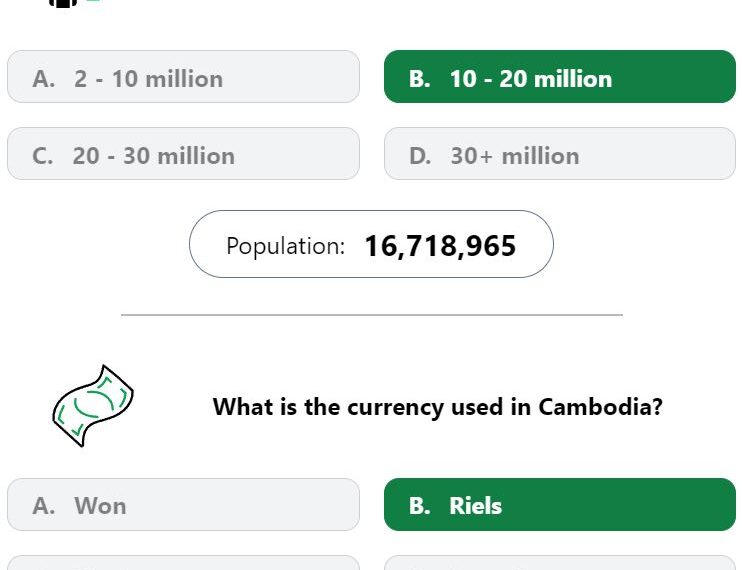Click the 'Population:' label text
The height and width of the screenshot is (570, 742).
pyautogui.click(x=285, y=246)
